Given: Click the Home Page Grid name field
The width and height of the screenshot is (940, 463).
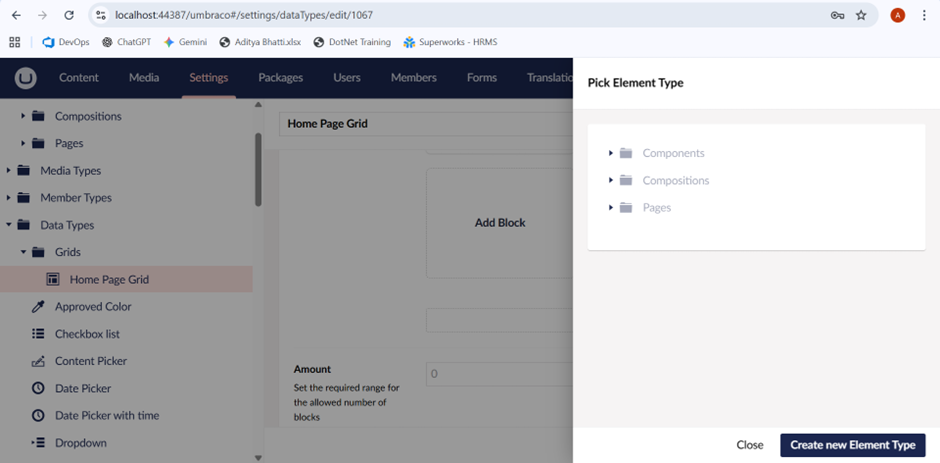Looking at the screenshot, I should (420, 124).
